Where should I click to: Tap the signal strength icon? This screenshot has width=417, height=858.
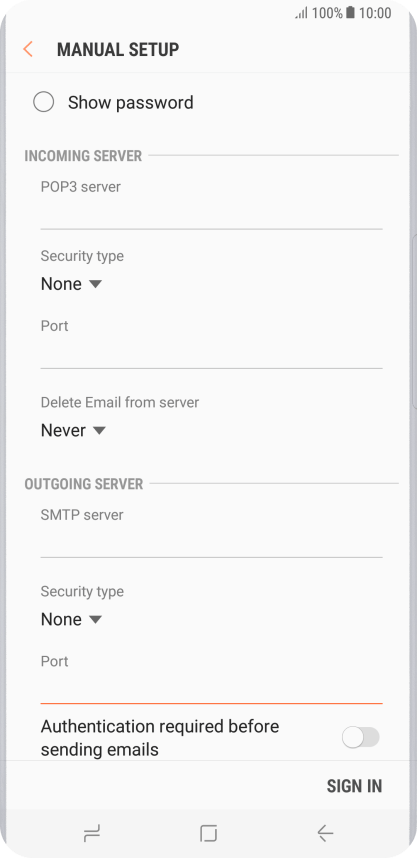coord(302,13)
